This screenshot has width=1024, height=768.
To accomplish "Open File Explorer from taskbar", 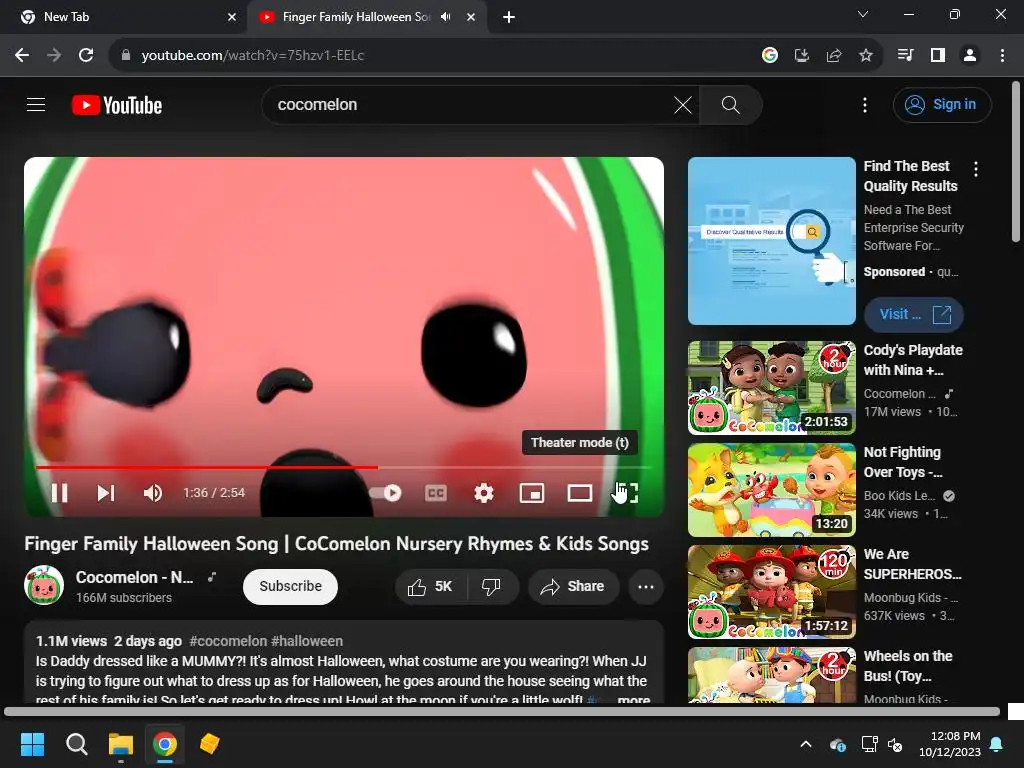I will pos(121,744).
